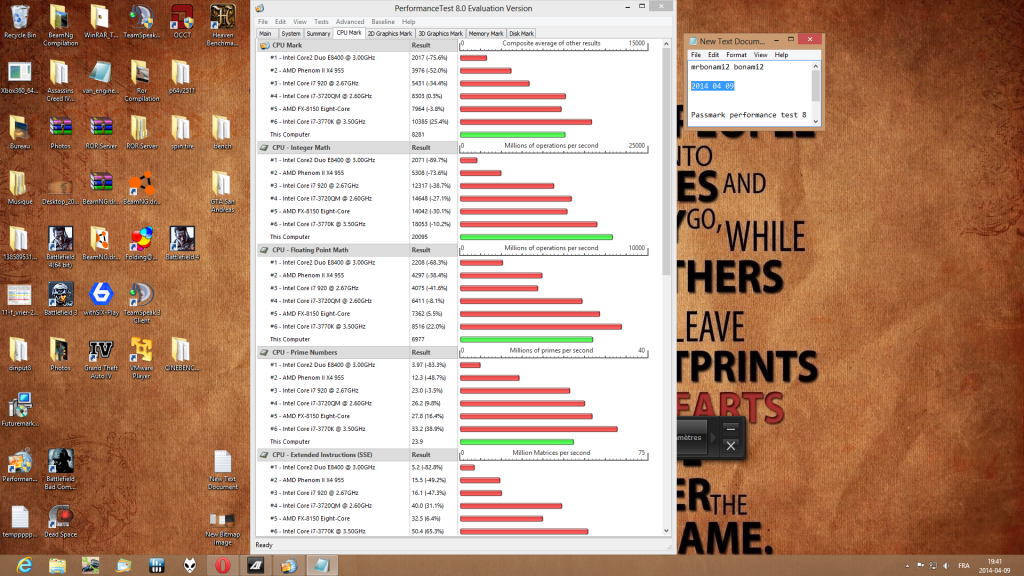This screenshot has height=576, width=1024.
Task: Click the volume icon in system tray
Action: pyautogui.click(x=946, y=566)
